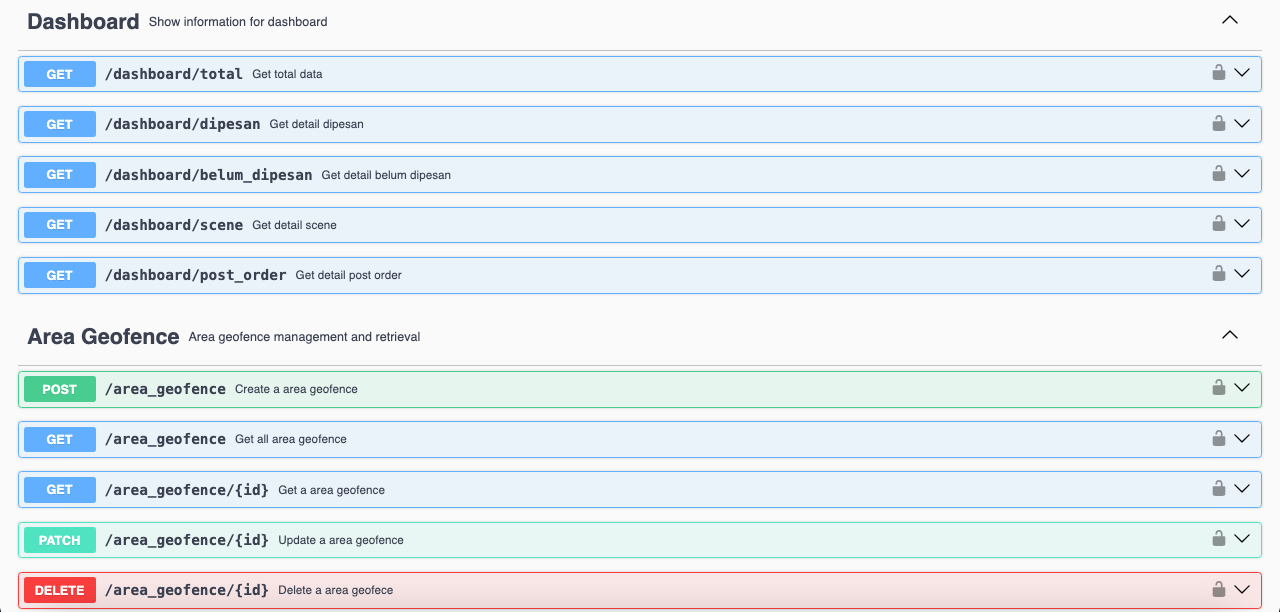Click the lock icon for /dashboard/scene
This screenshot has height=612, width=1280.
pos(1218,224)
